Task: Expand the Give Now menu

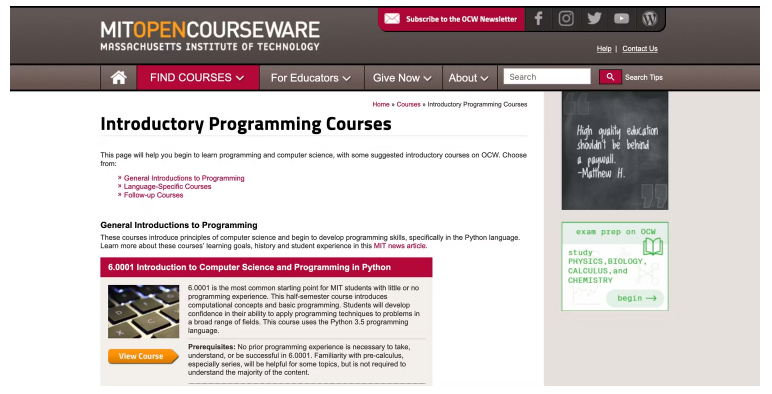Action: tap(402, 78)
